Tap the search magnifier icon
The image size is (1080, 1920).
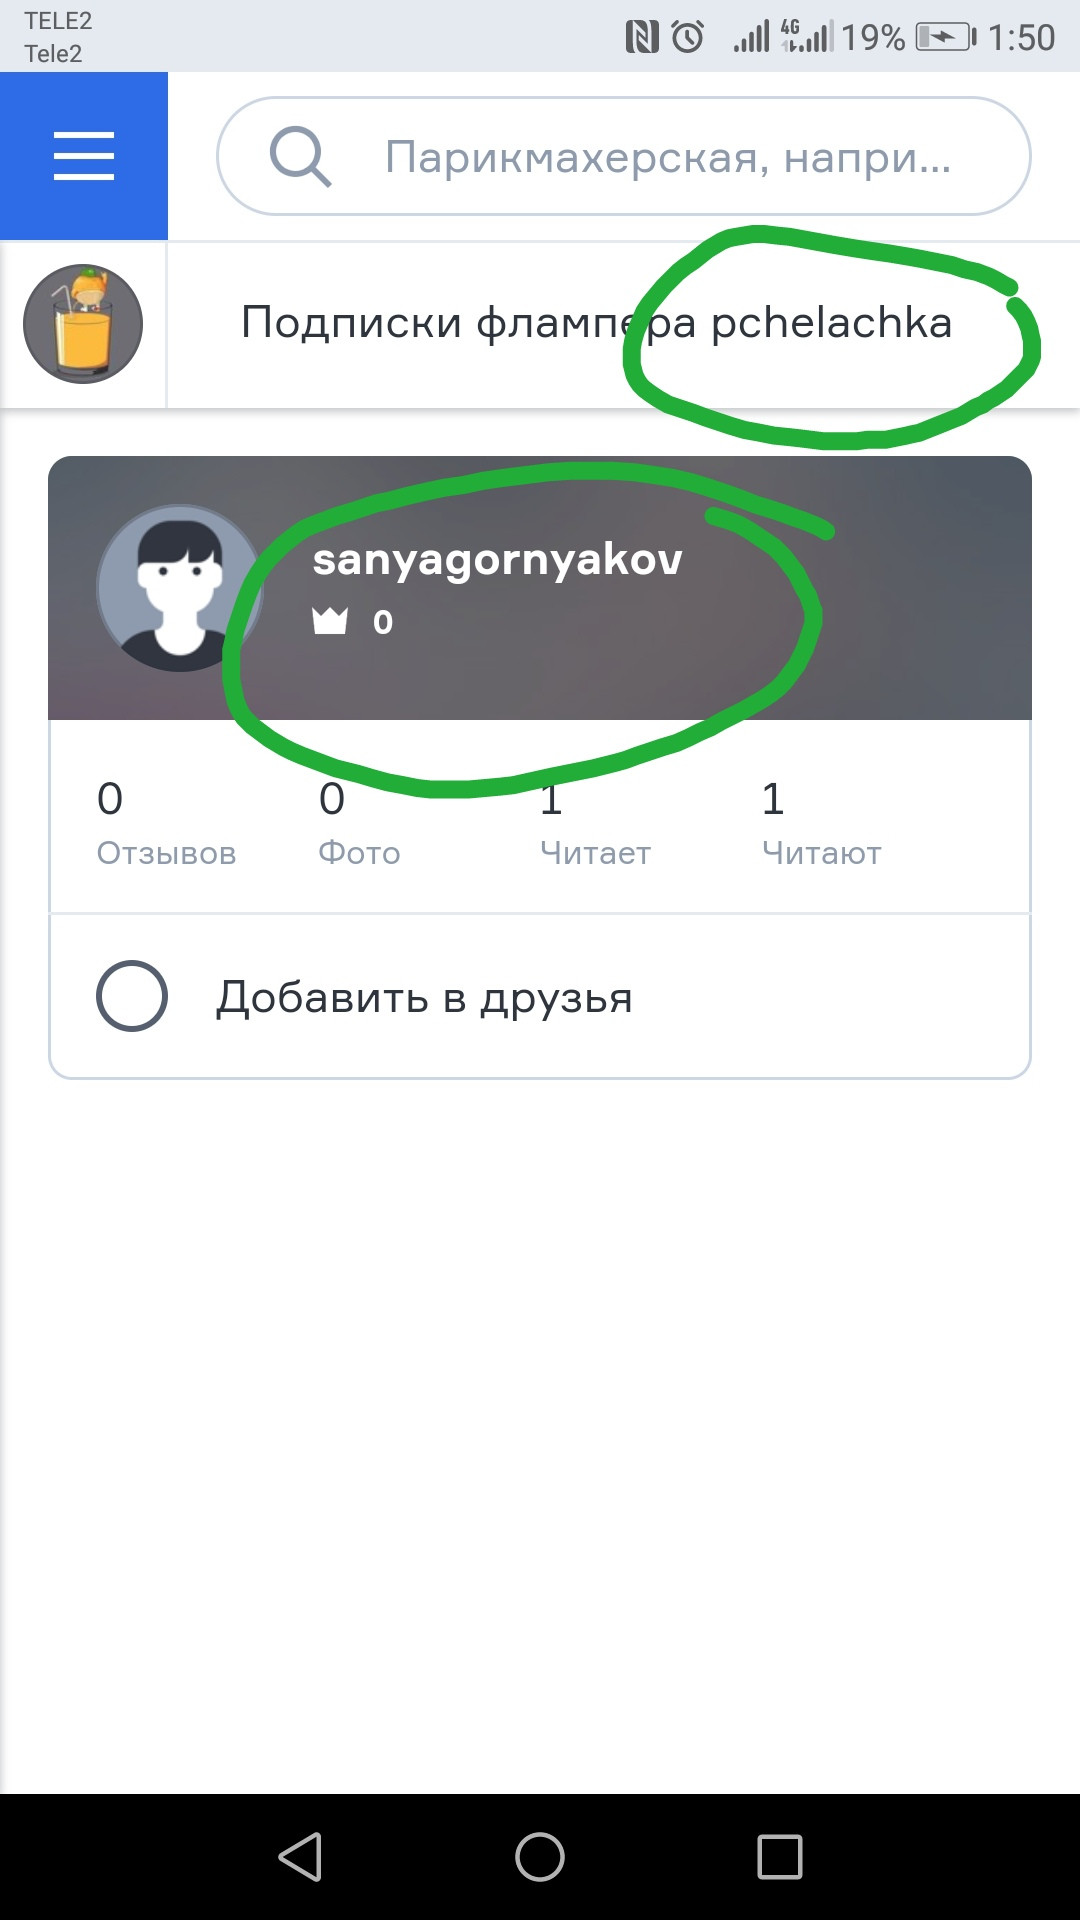point(300,157)
